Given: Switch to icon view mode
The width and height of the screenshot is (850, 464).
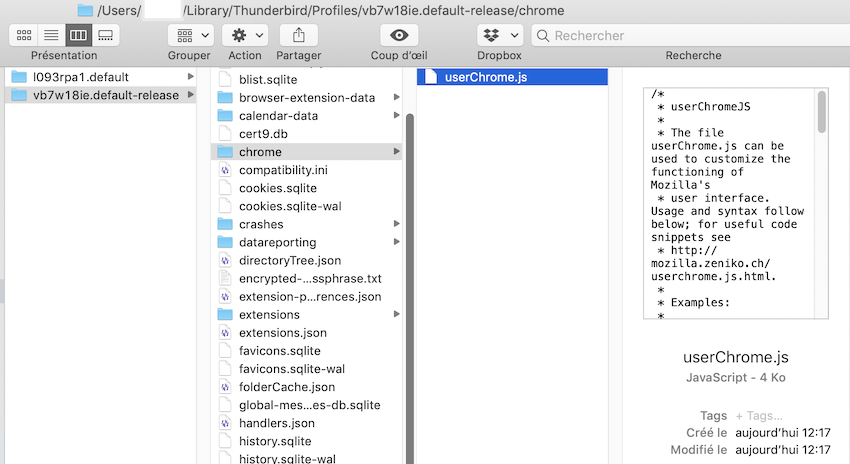Looking at the screenshot, I should [x=23, y=35].
